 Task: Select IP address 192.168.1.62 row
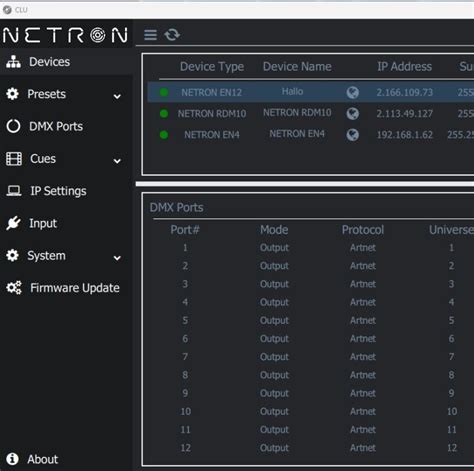[311, 135]
